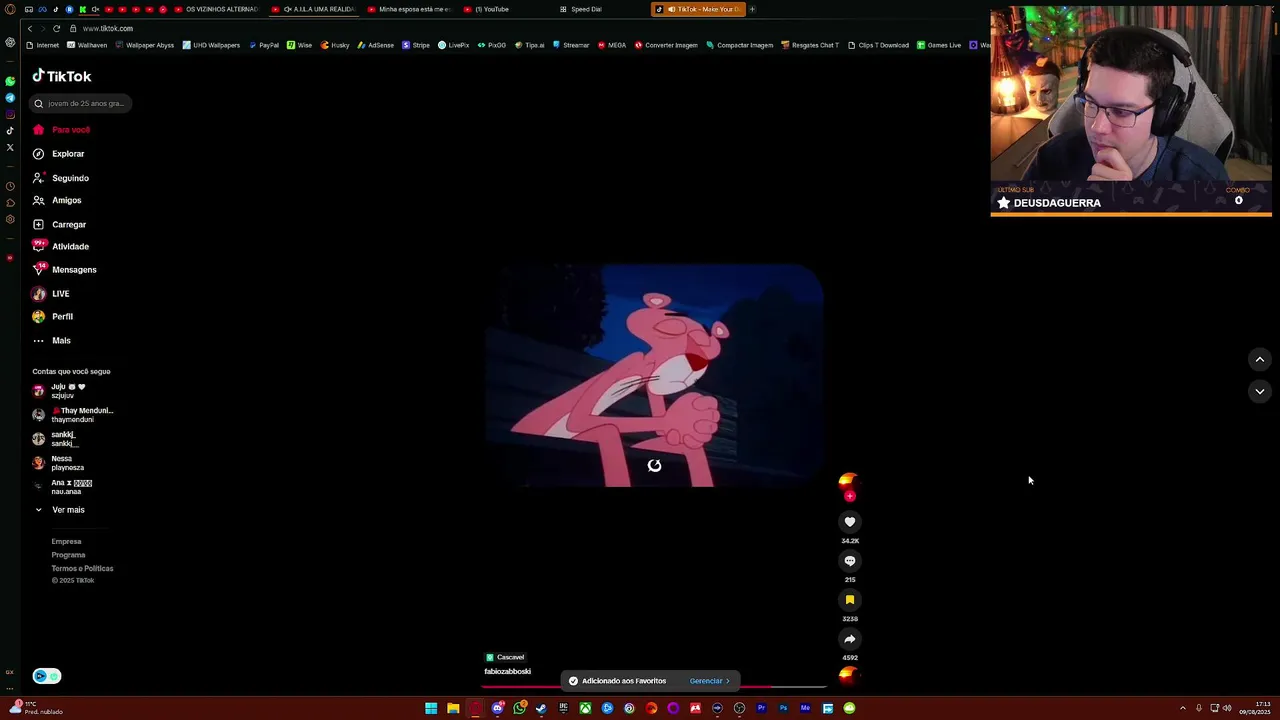The height and width of the screenshot is (720, 1280).
Task: Open Mensagens inbox
Action: tap(64, 270)
